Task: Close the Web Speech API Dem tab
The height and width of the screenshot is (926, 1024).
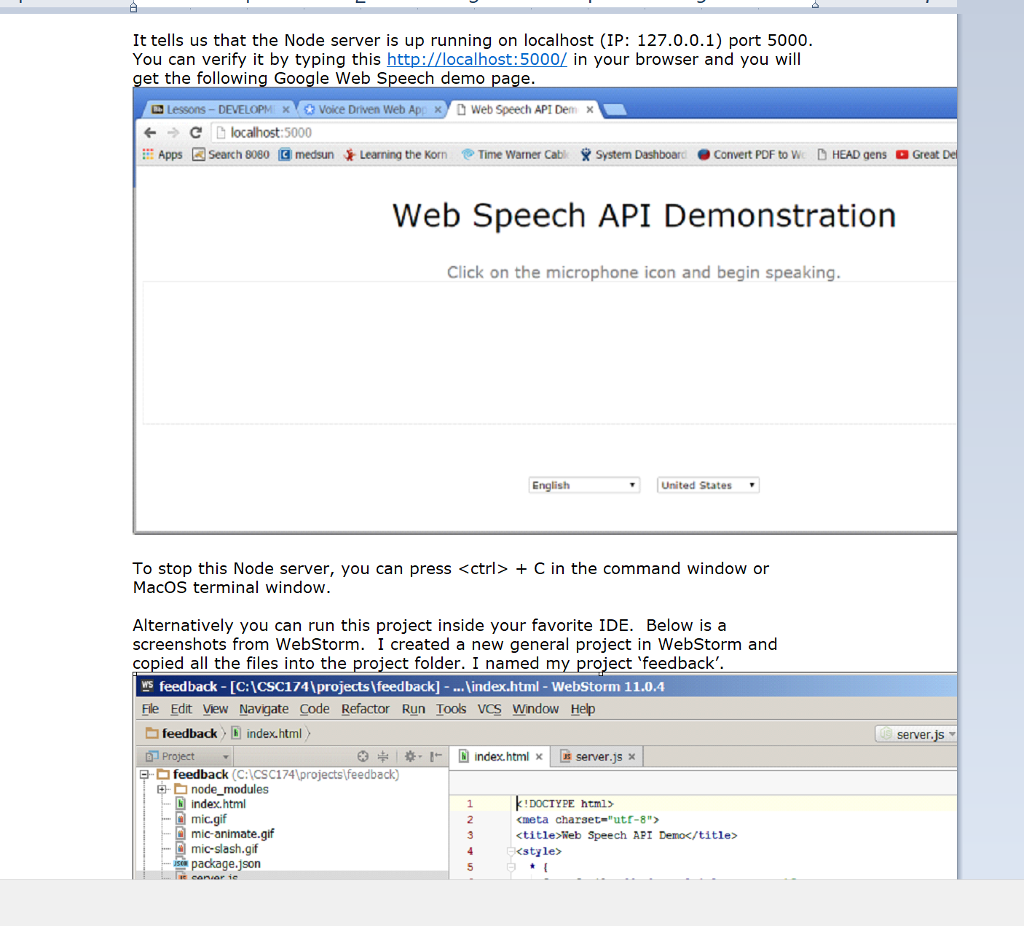Action: pyautogui.click(x=590, y=110)
